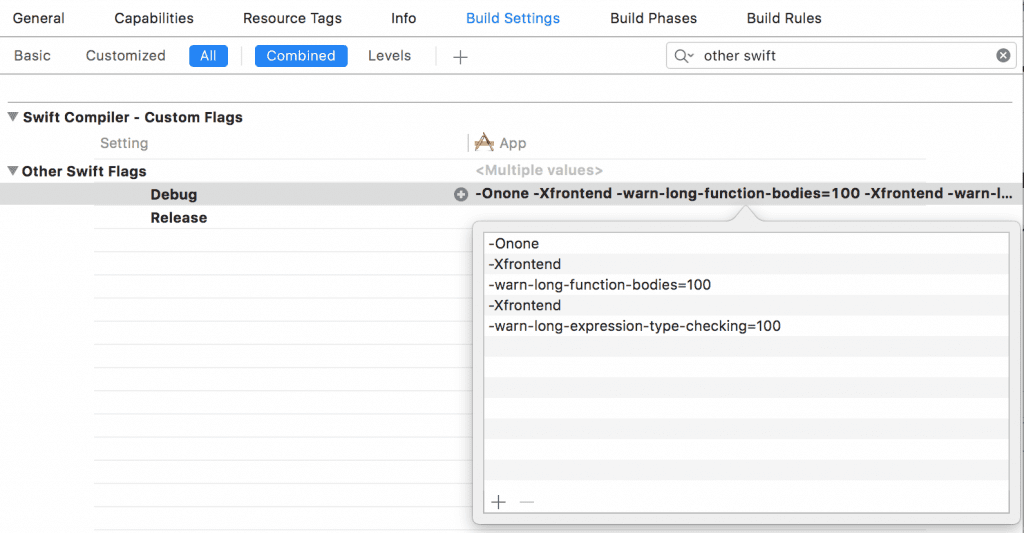Click the Setting column header
Viewport: 1024px width, 533px height.
pyautogui.click(x=124, y=143)
